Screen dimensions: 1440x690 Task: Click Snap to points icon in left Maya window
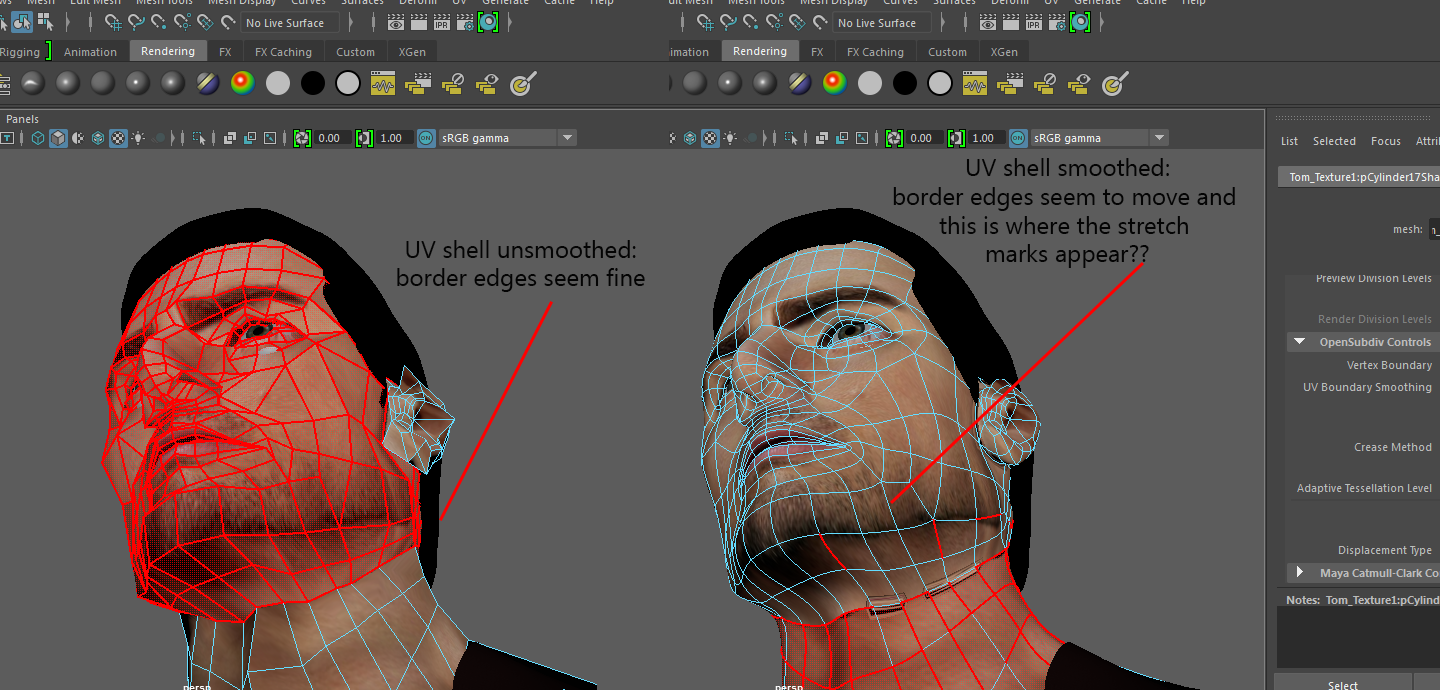tap(159, 21)
